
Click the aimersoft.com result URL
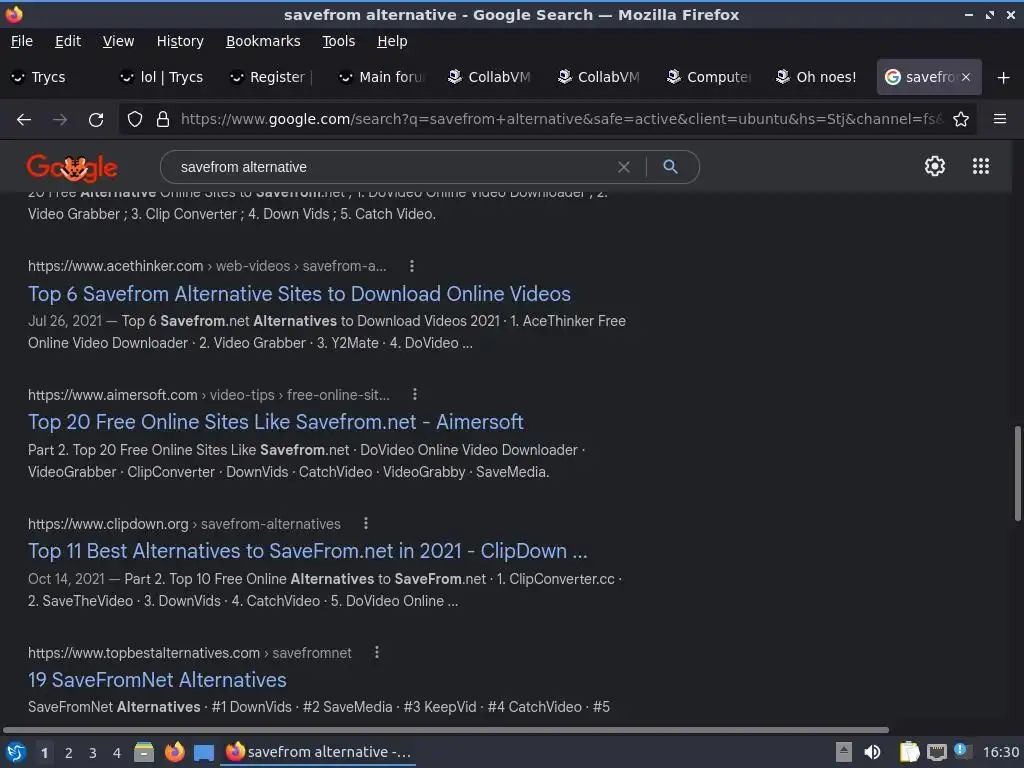tap(208, 394)
